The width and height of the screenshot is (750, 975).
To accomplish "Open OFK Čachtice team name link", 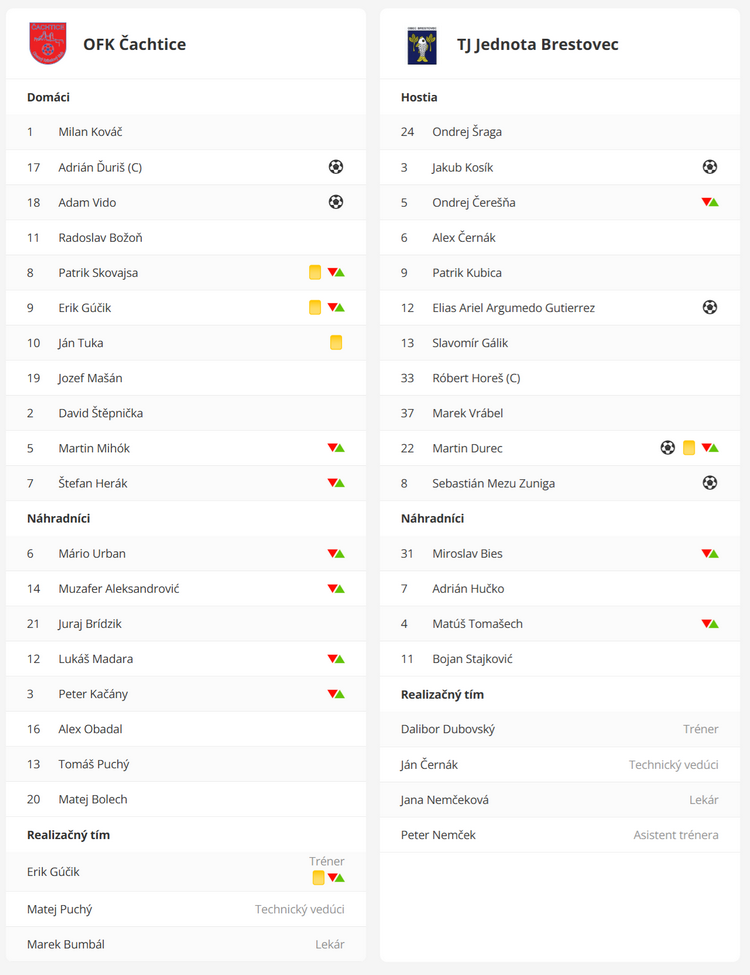I will [134, 44].
